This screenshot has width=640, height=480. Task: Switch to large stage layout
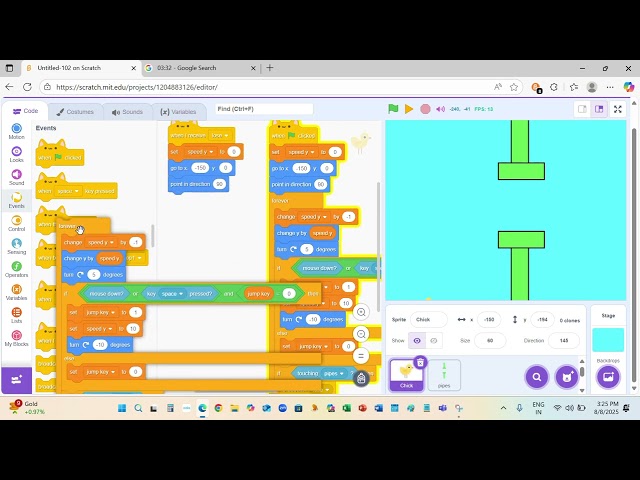click(599, 109)
